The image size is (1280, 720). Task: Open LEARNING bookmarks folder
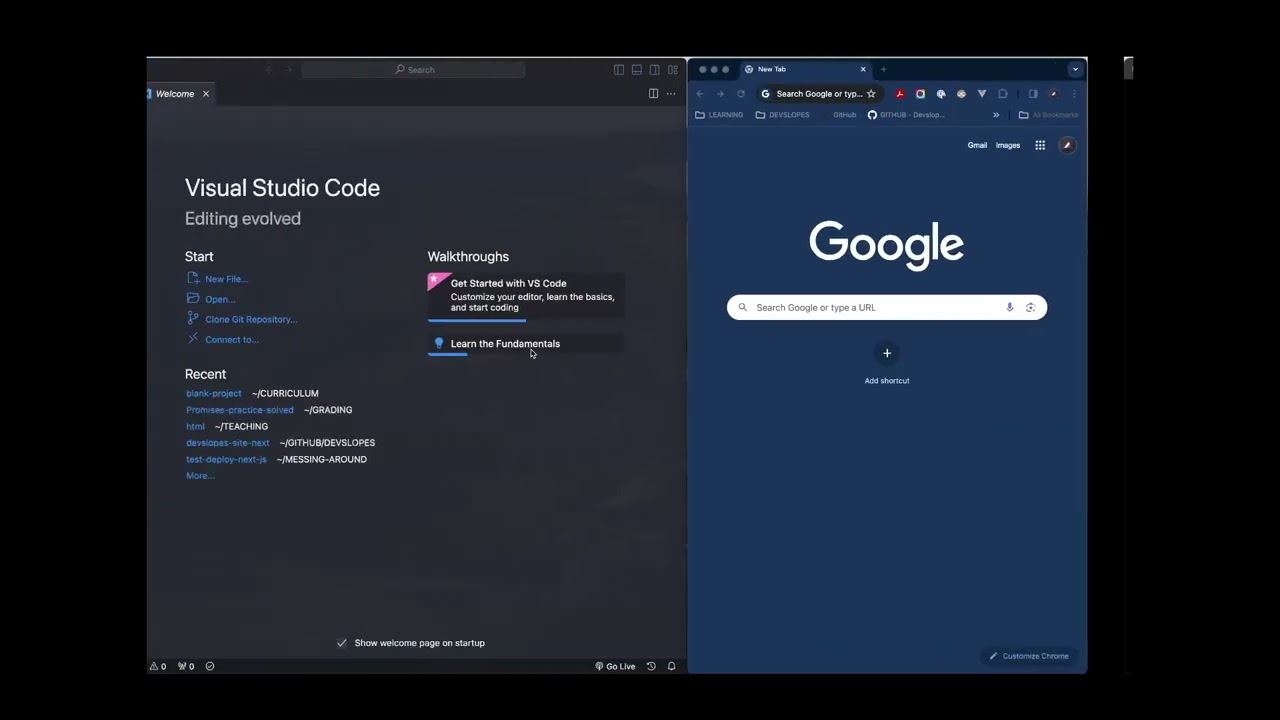coord(719,115)
